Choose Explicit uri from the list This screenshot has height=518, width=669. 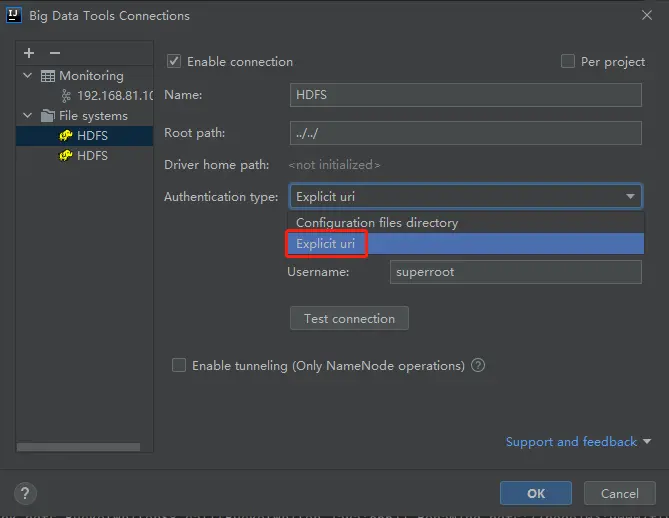point(328,244)
